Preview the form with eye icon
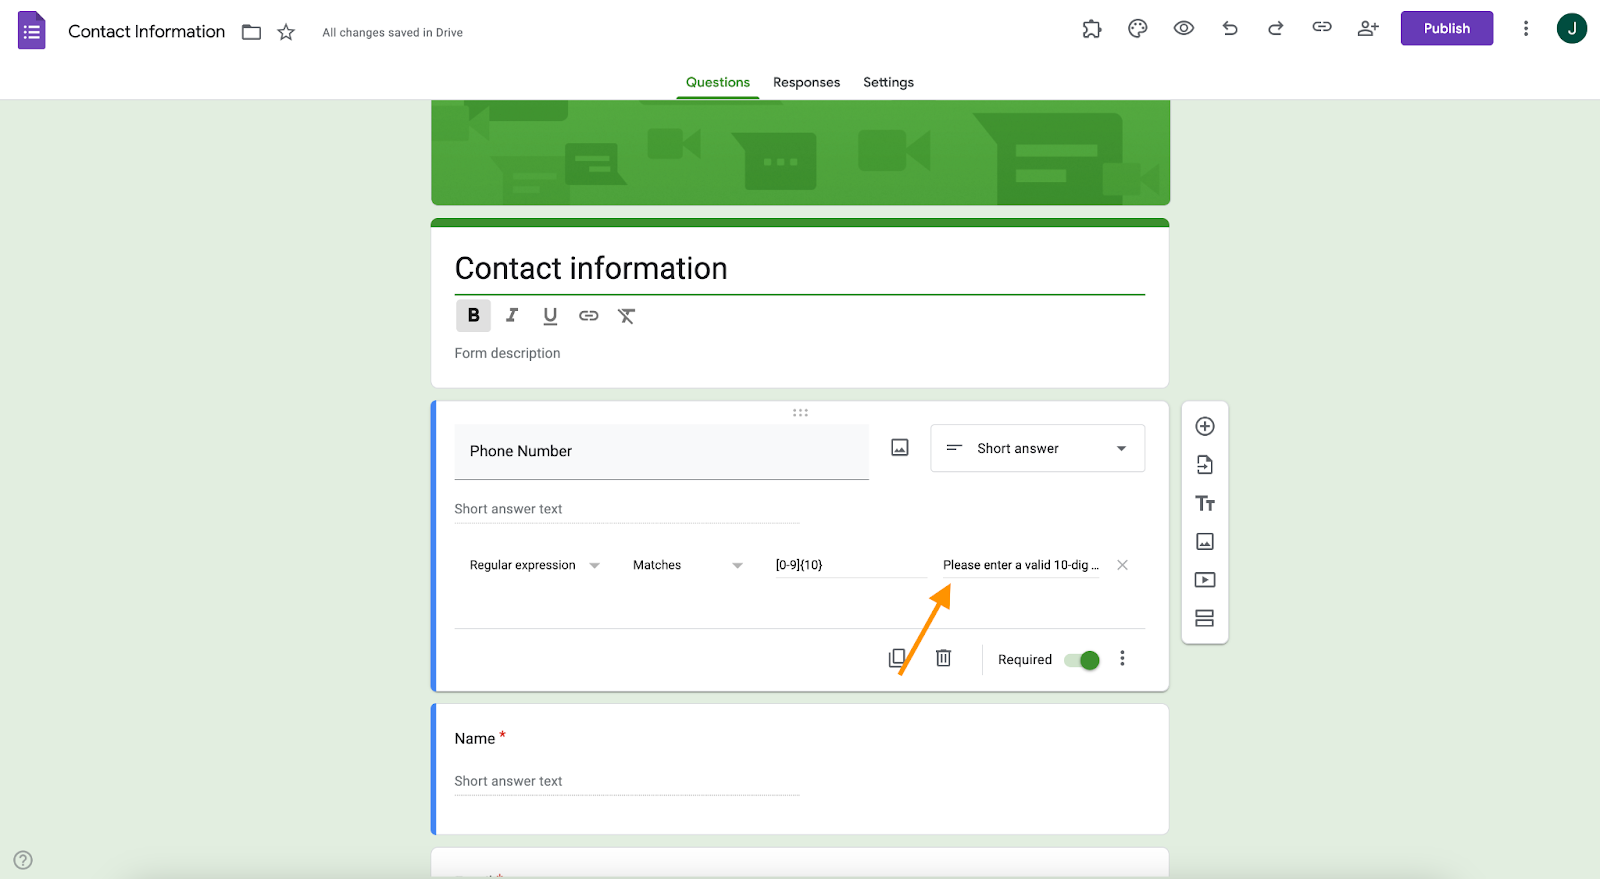This screenshot has width=1600, height=879. click(x=1183, y=29)
